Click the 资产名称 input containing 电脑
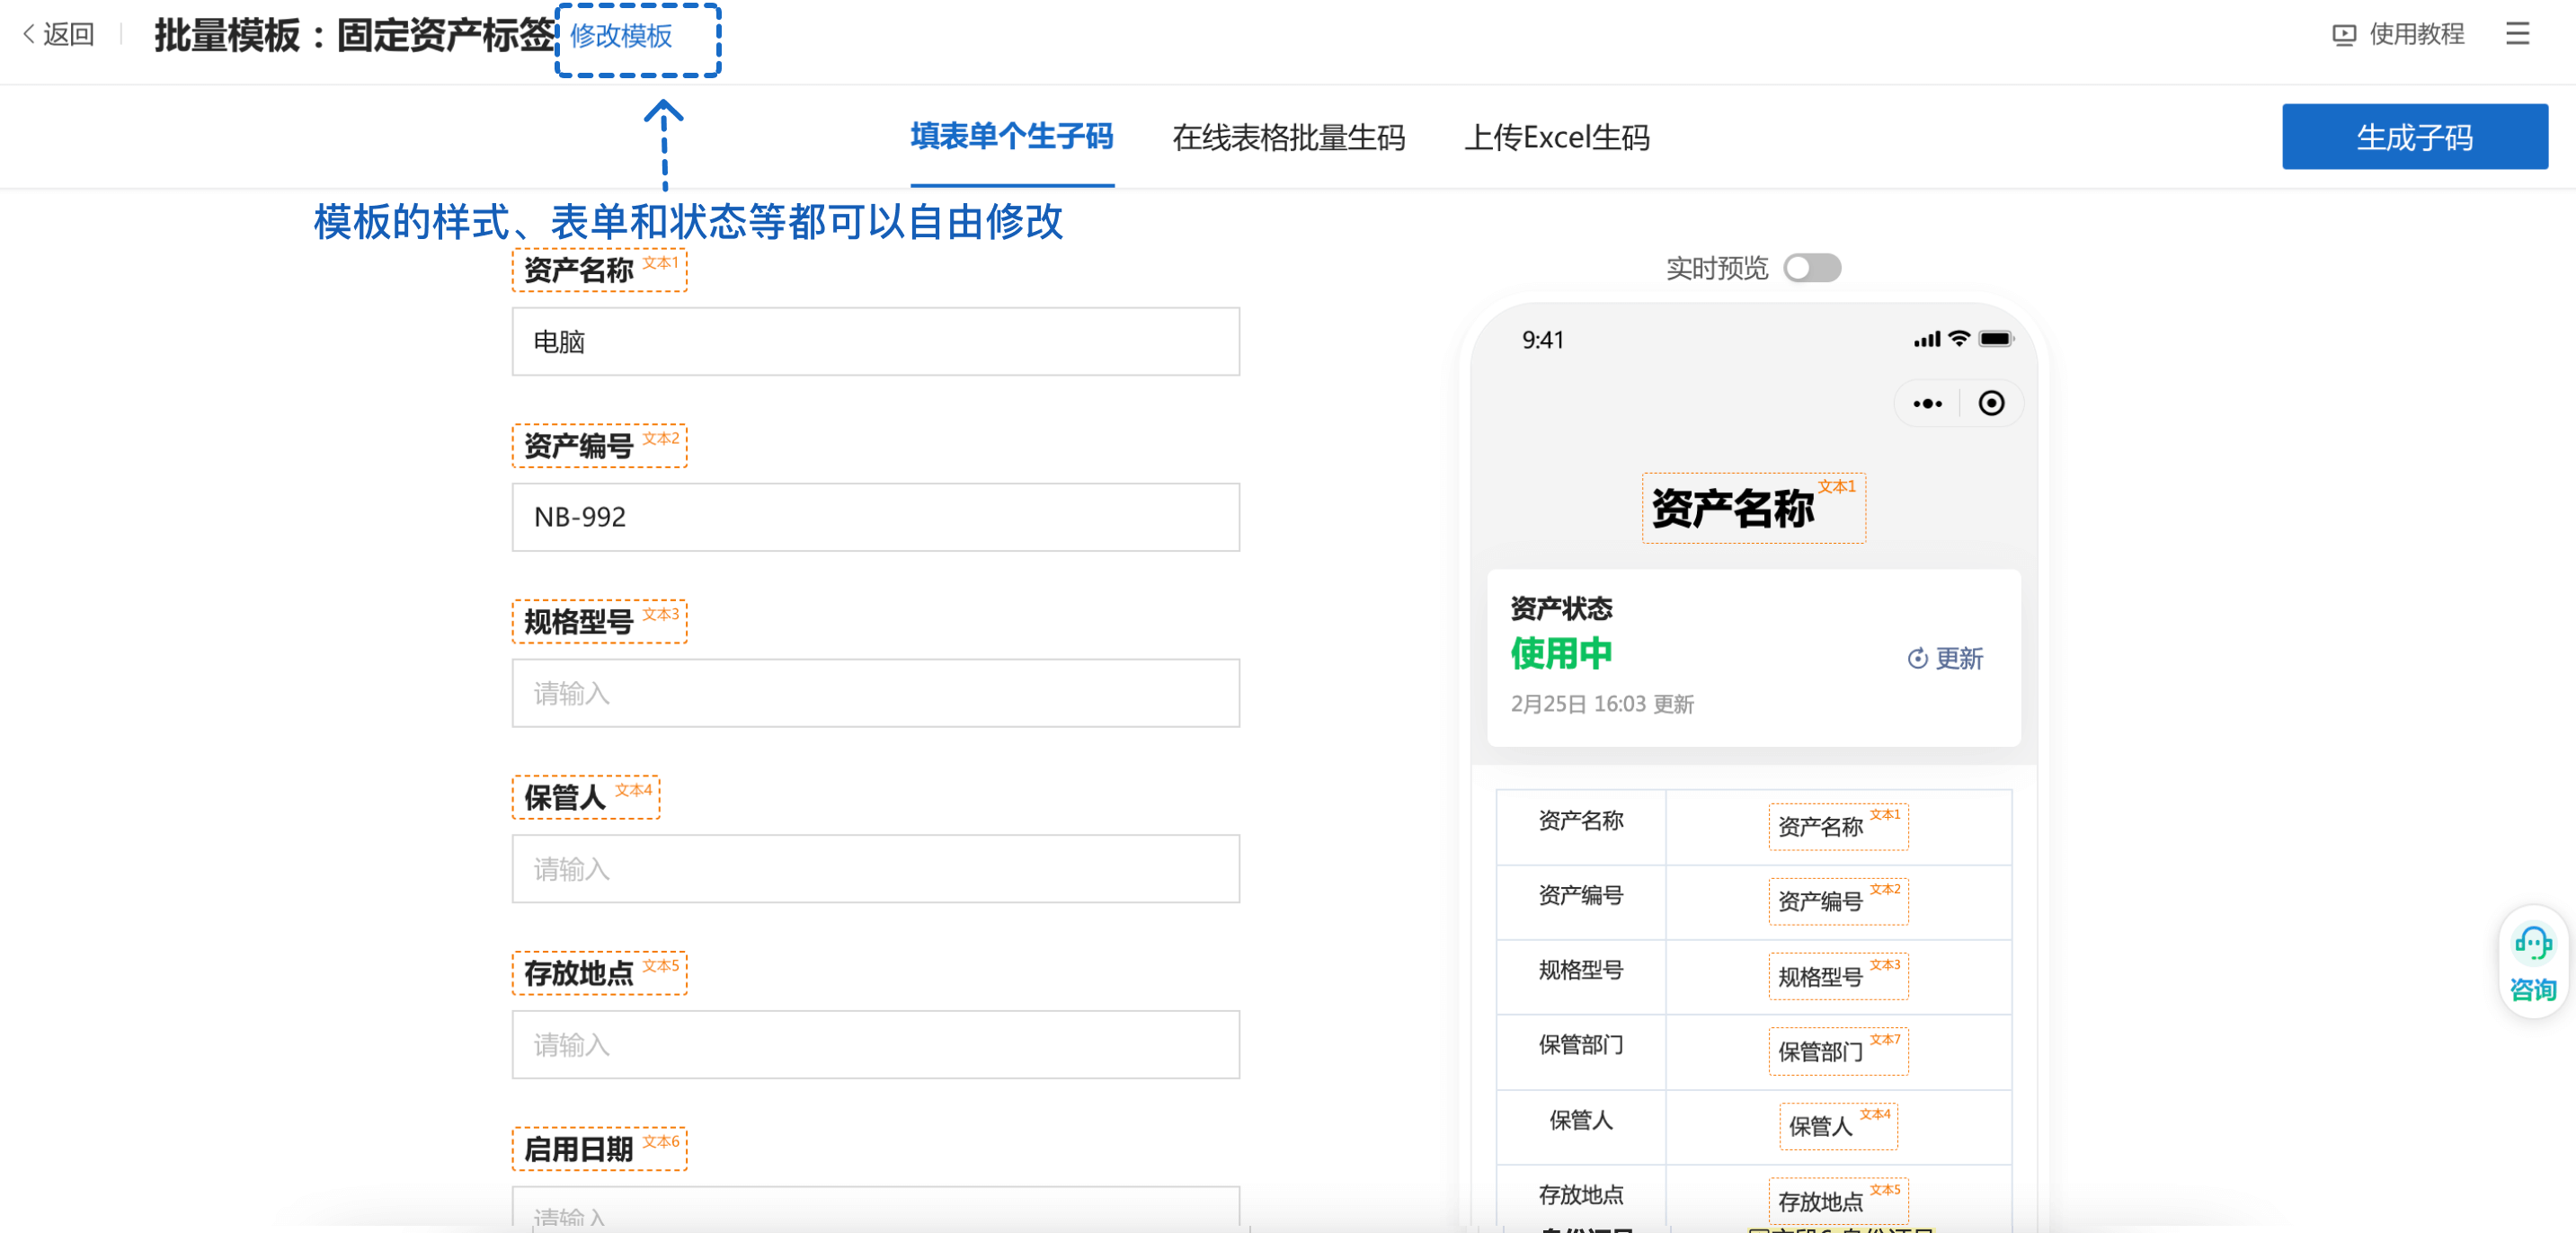This screenshot has width=2576, height=1233. coord(875,342)
